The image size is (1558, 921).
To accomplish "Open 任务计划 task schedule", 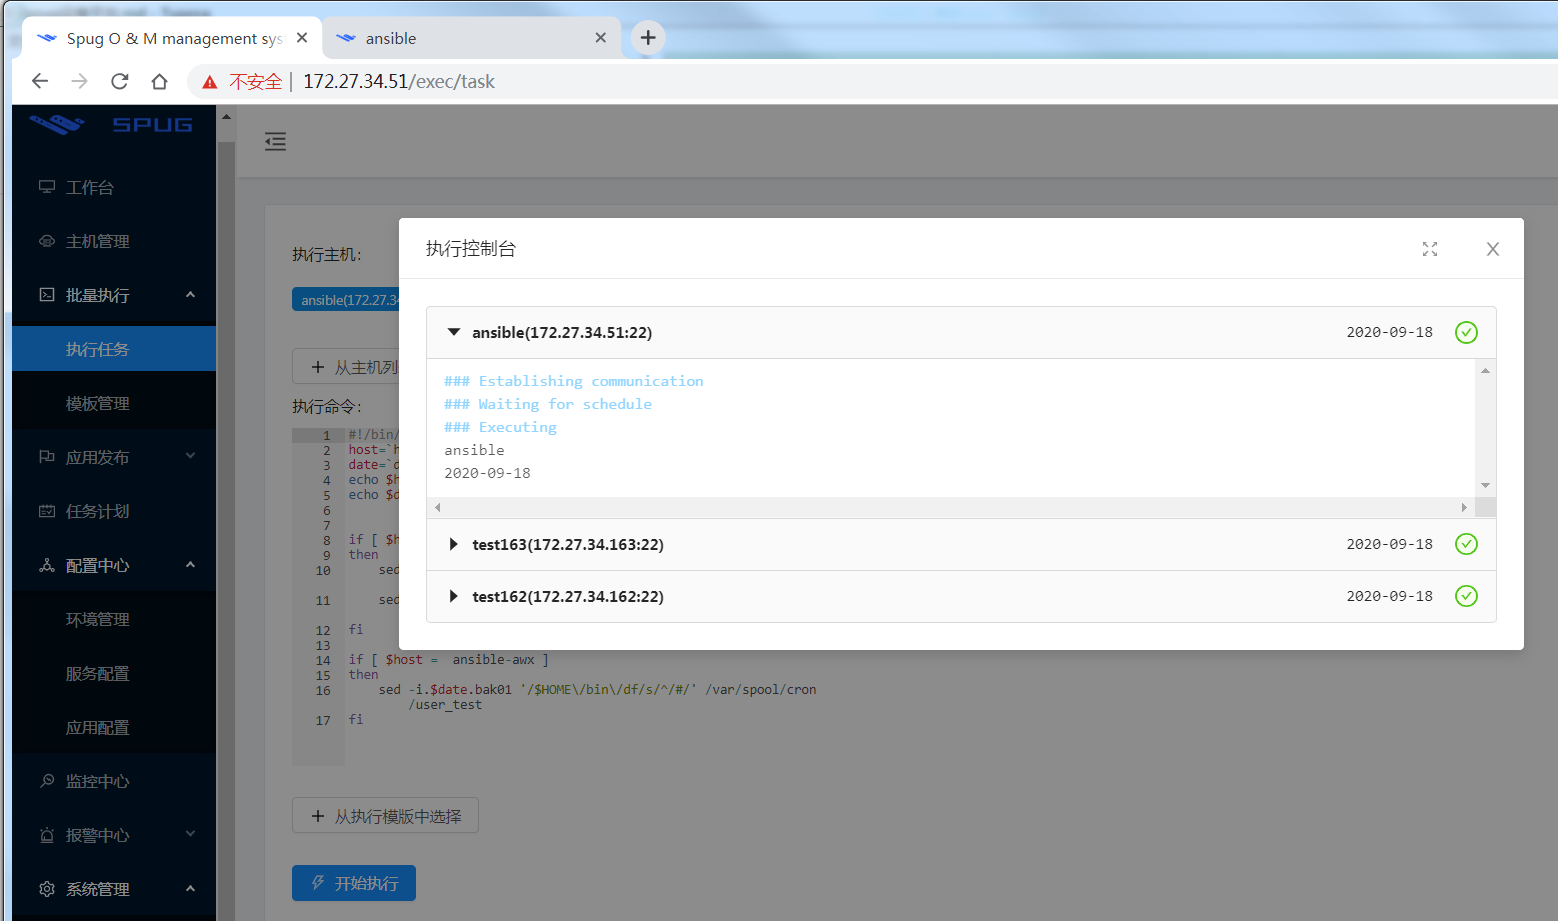I will click(x=114, y=511).
